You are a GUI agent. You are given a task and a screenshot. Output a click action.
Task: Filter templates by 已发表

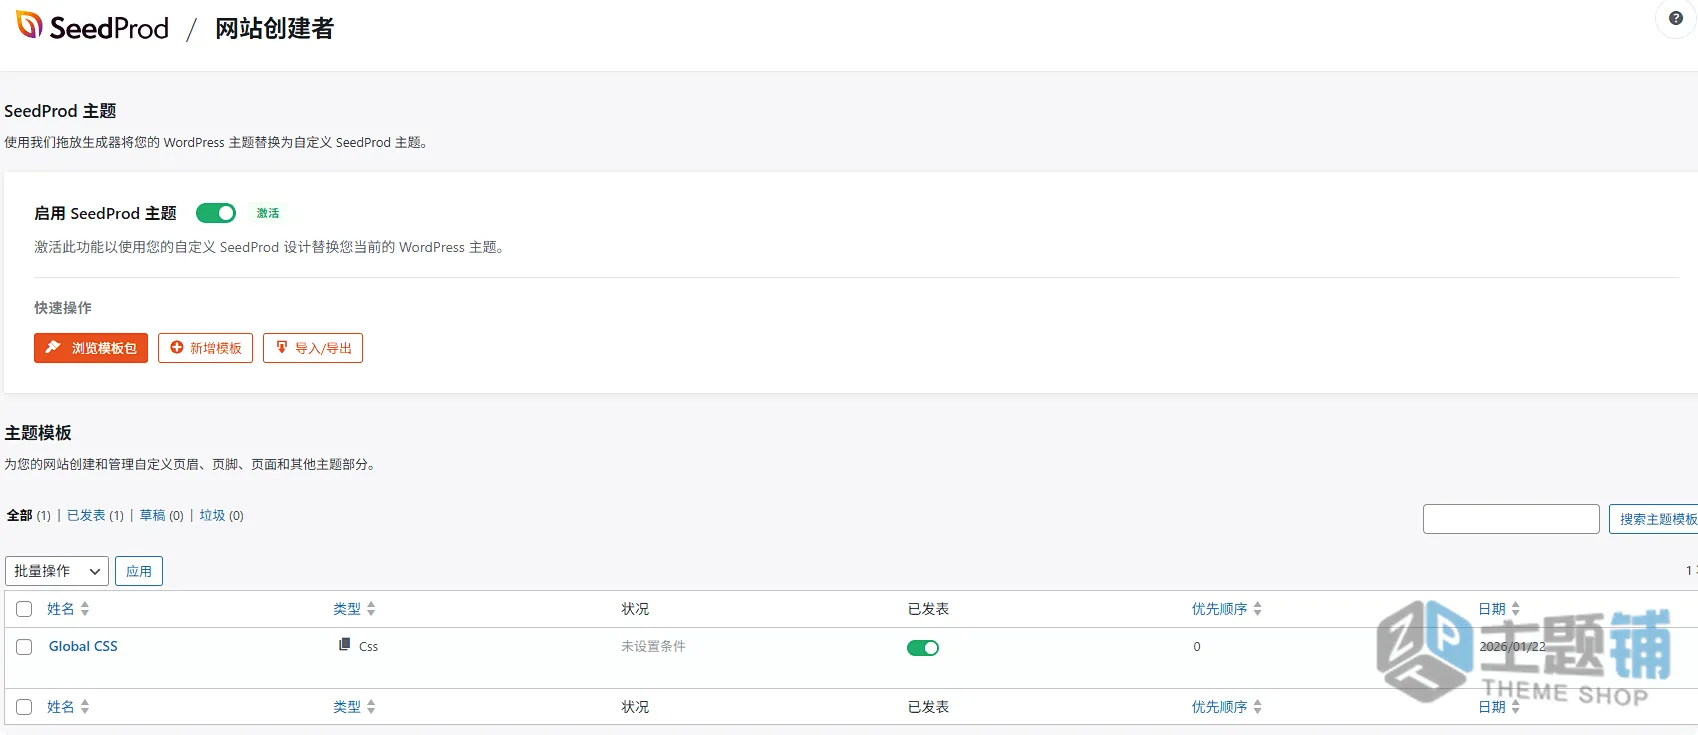(x=86, y=515)
